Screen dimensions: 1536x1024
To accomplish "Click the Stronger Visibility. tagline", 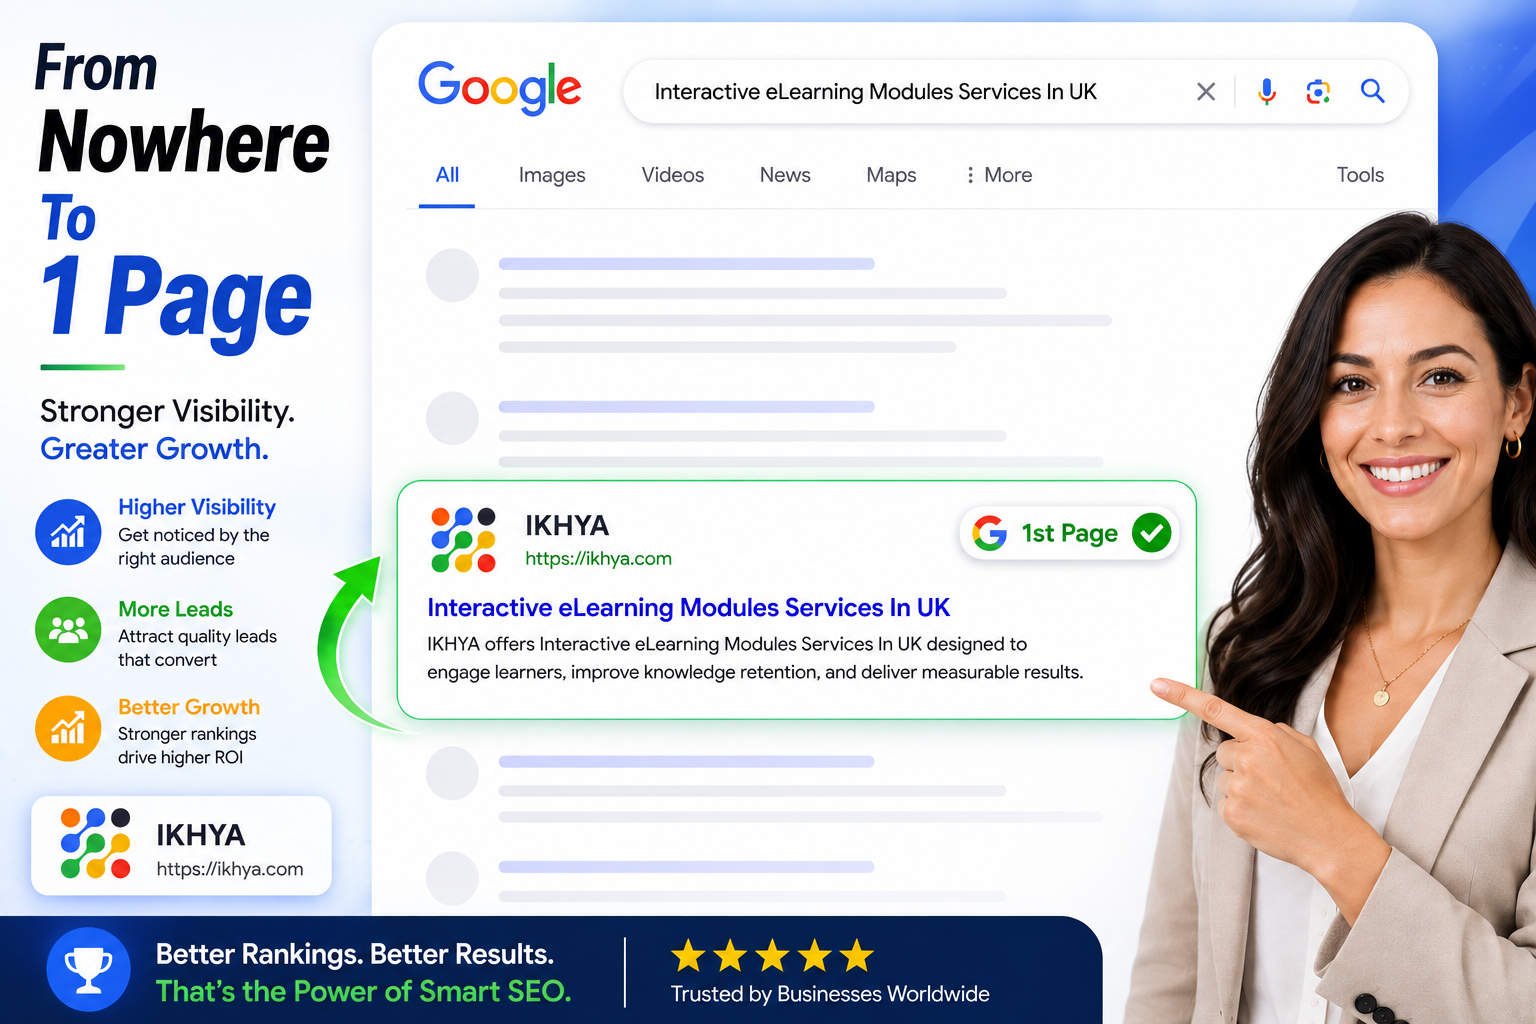I will [x=168, y=411].
